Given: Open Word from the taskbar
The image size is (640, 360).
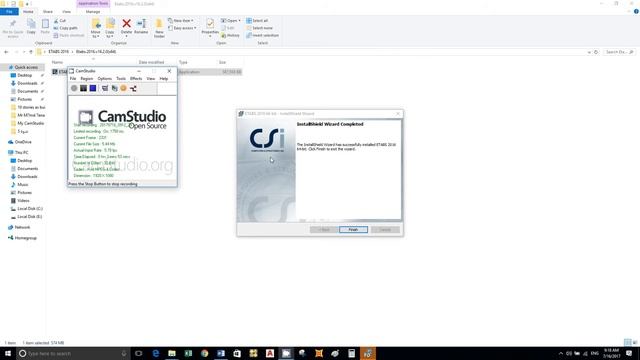Looking at the screenshot, I should tap(221, 353).
